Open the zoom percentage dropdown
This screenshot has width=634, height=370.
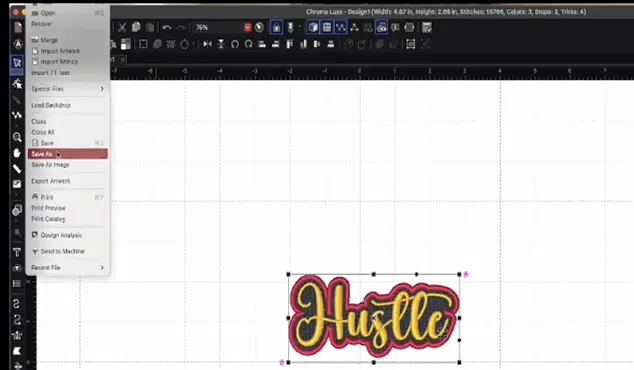(x=218, y=27)
